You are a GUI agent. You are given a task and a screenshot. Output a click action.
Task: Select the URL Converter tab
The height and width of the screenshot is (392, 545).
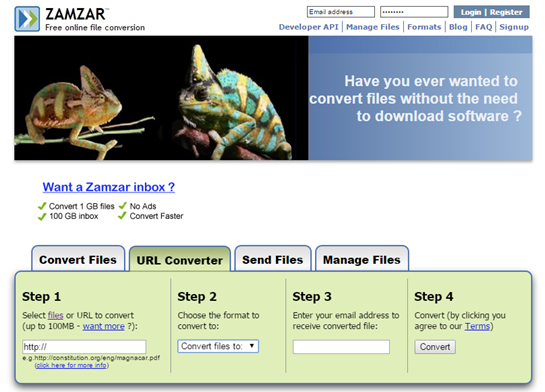pyautogui.click(x=180, y=259)
